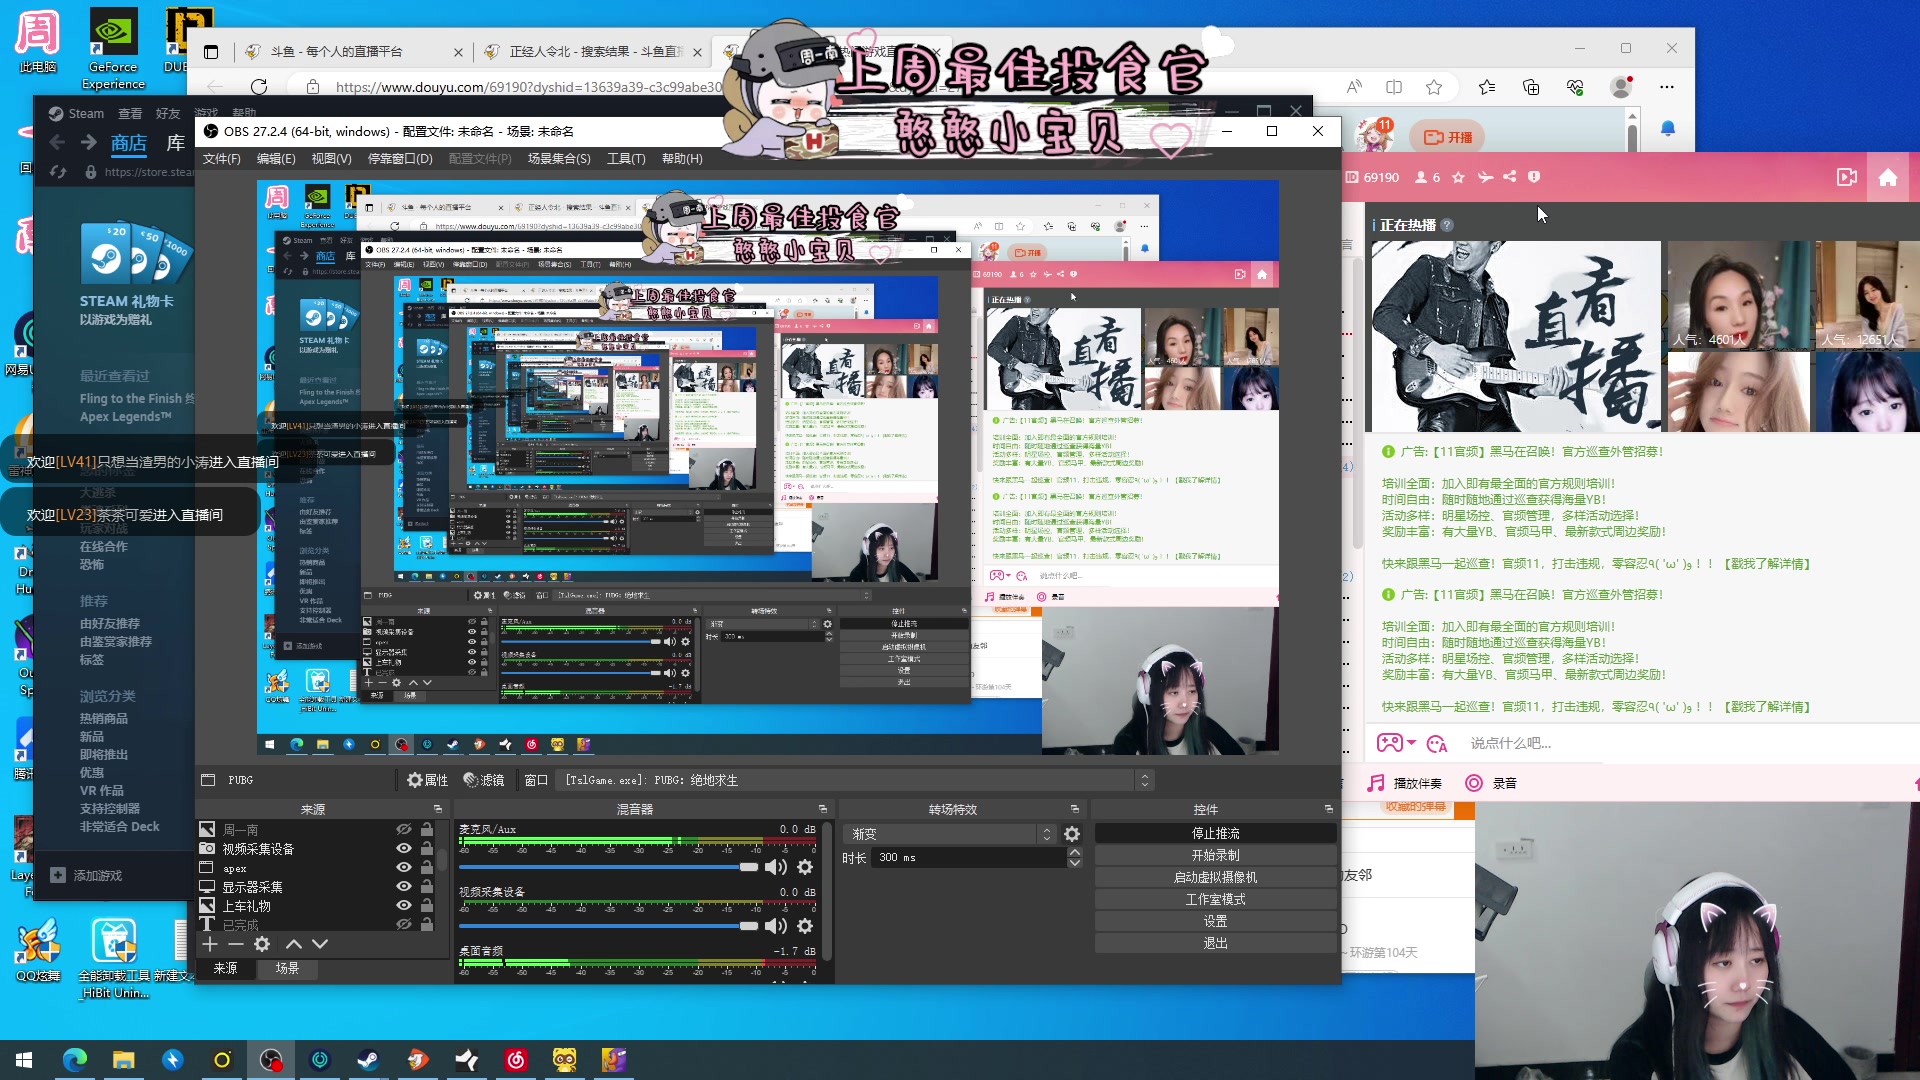Viewport: 1920px width, 1080px height.
Task: Open the 编辑(E) menu in OBS
Action: click(276, 159)
